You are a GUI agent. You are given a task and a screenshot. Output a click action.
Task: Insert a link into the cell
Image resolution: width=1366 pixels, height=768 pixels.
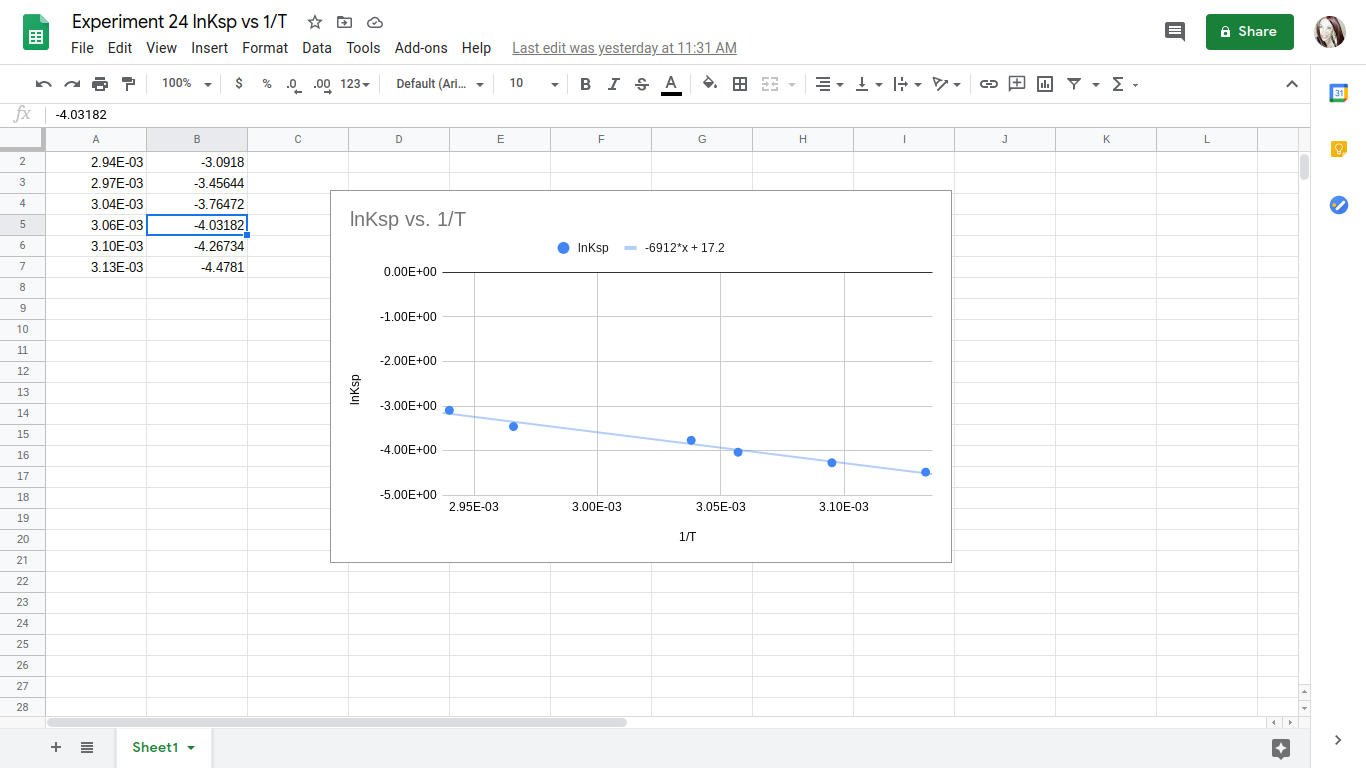tap(989, 84)
